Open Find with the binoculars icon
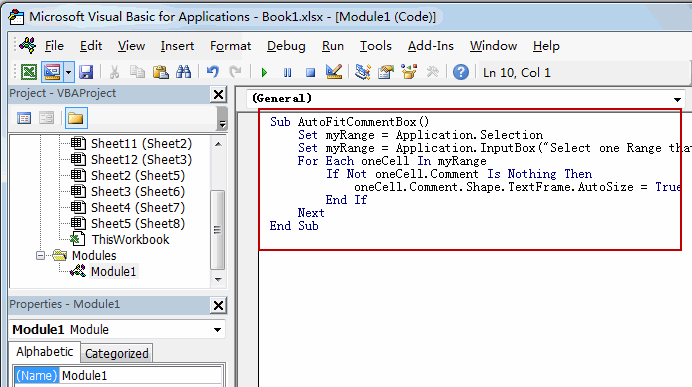 184,71
